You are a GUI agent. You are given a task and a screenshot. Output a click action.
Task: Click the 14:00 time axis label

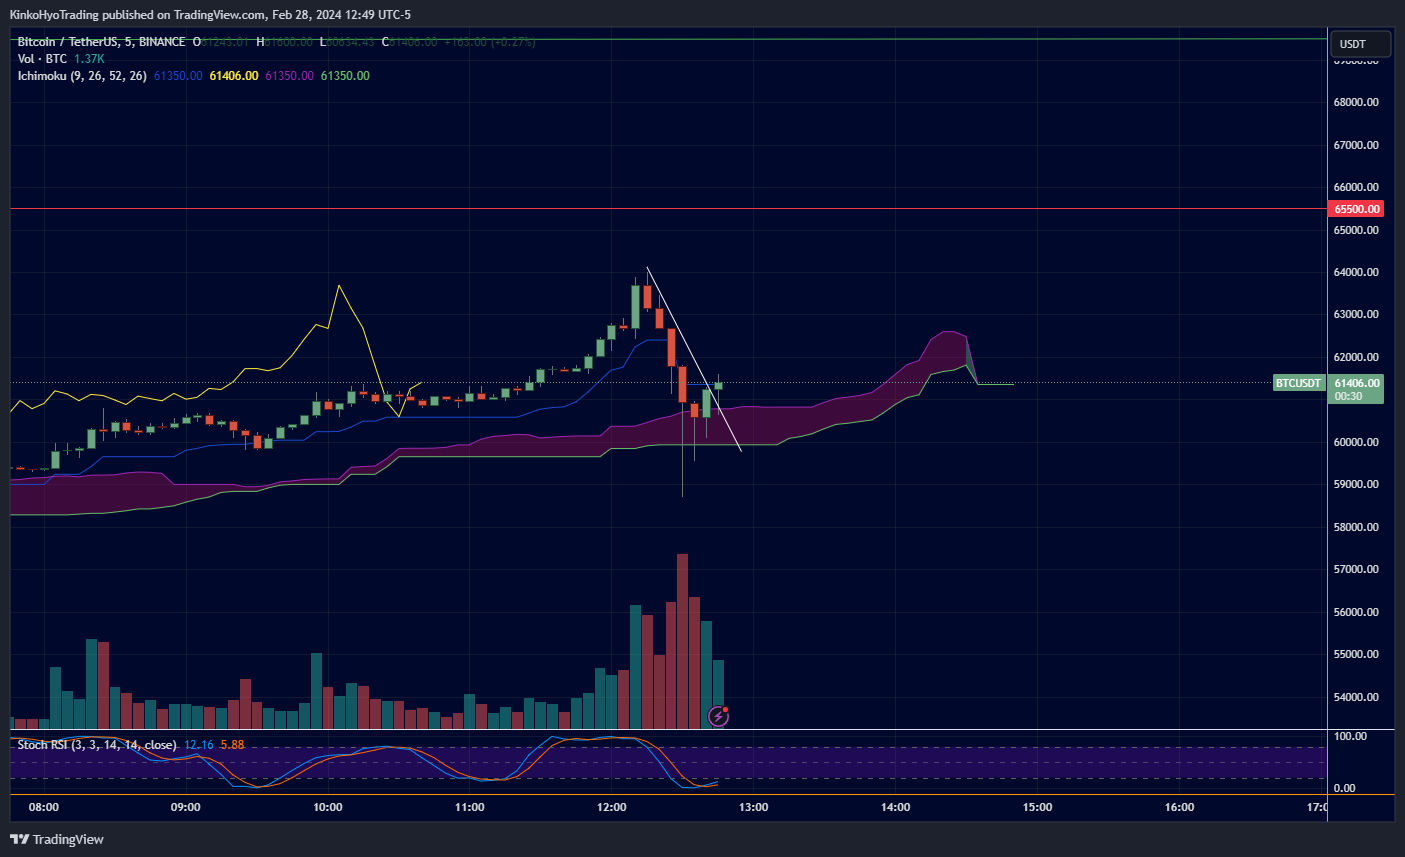pyautogui.click(x=896, y=807)
